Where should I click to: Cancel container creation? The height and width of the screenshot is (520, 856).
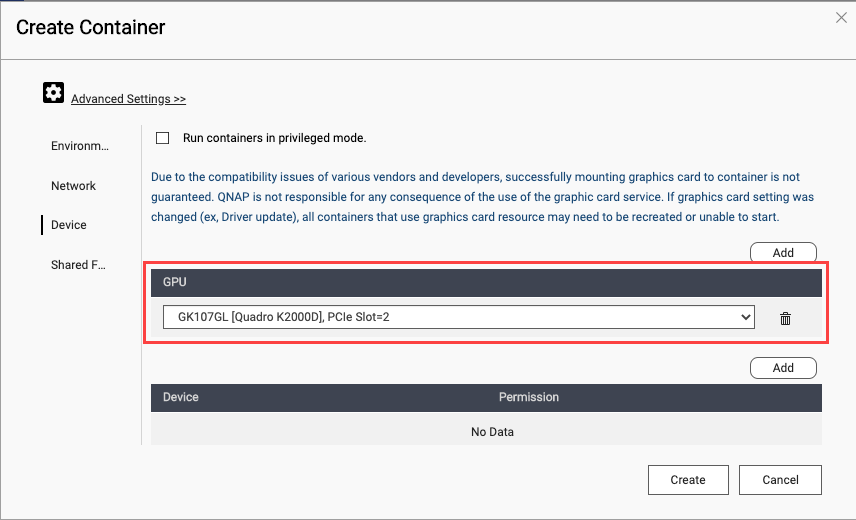780,480
